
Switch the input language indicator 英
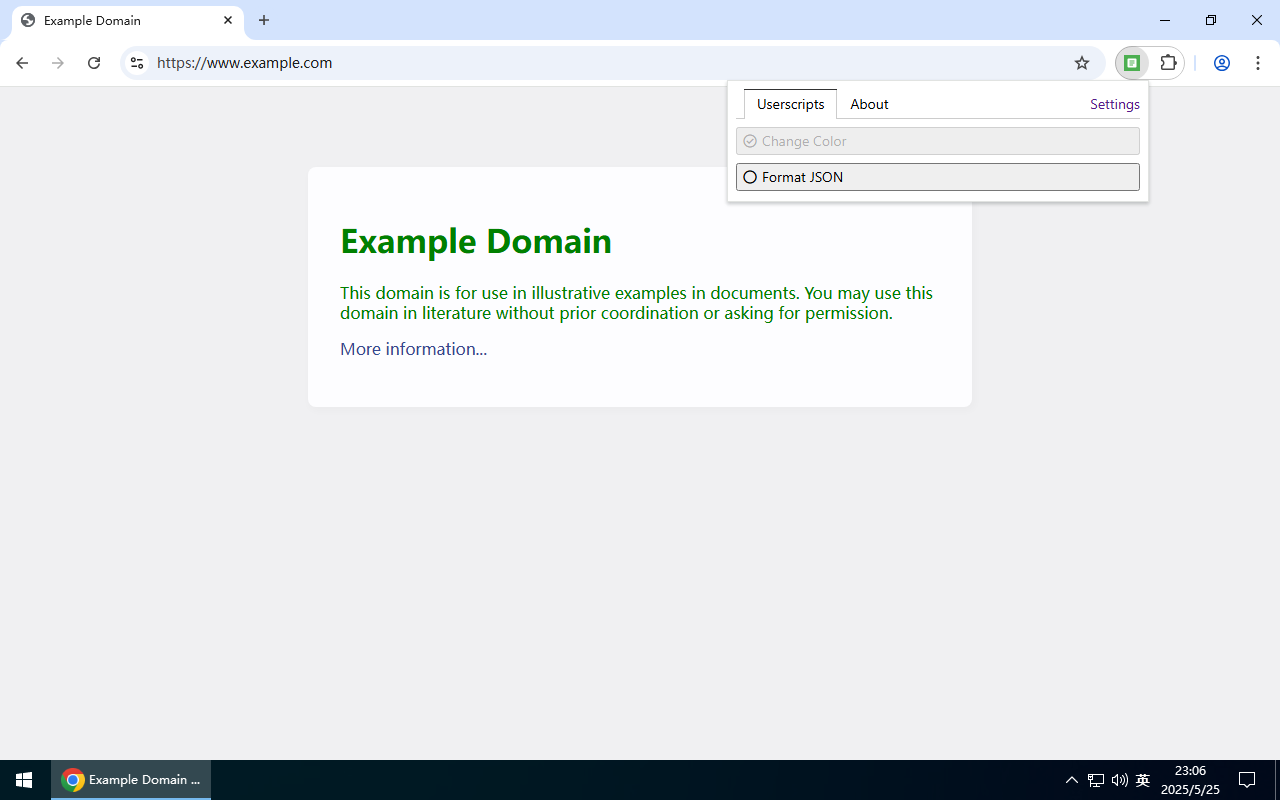(x=1143, y=780)
